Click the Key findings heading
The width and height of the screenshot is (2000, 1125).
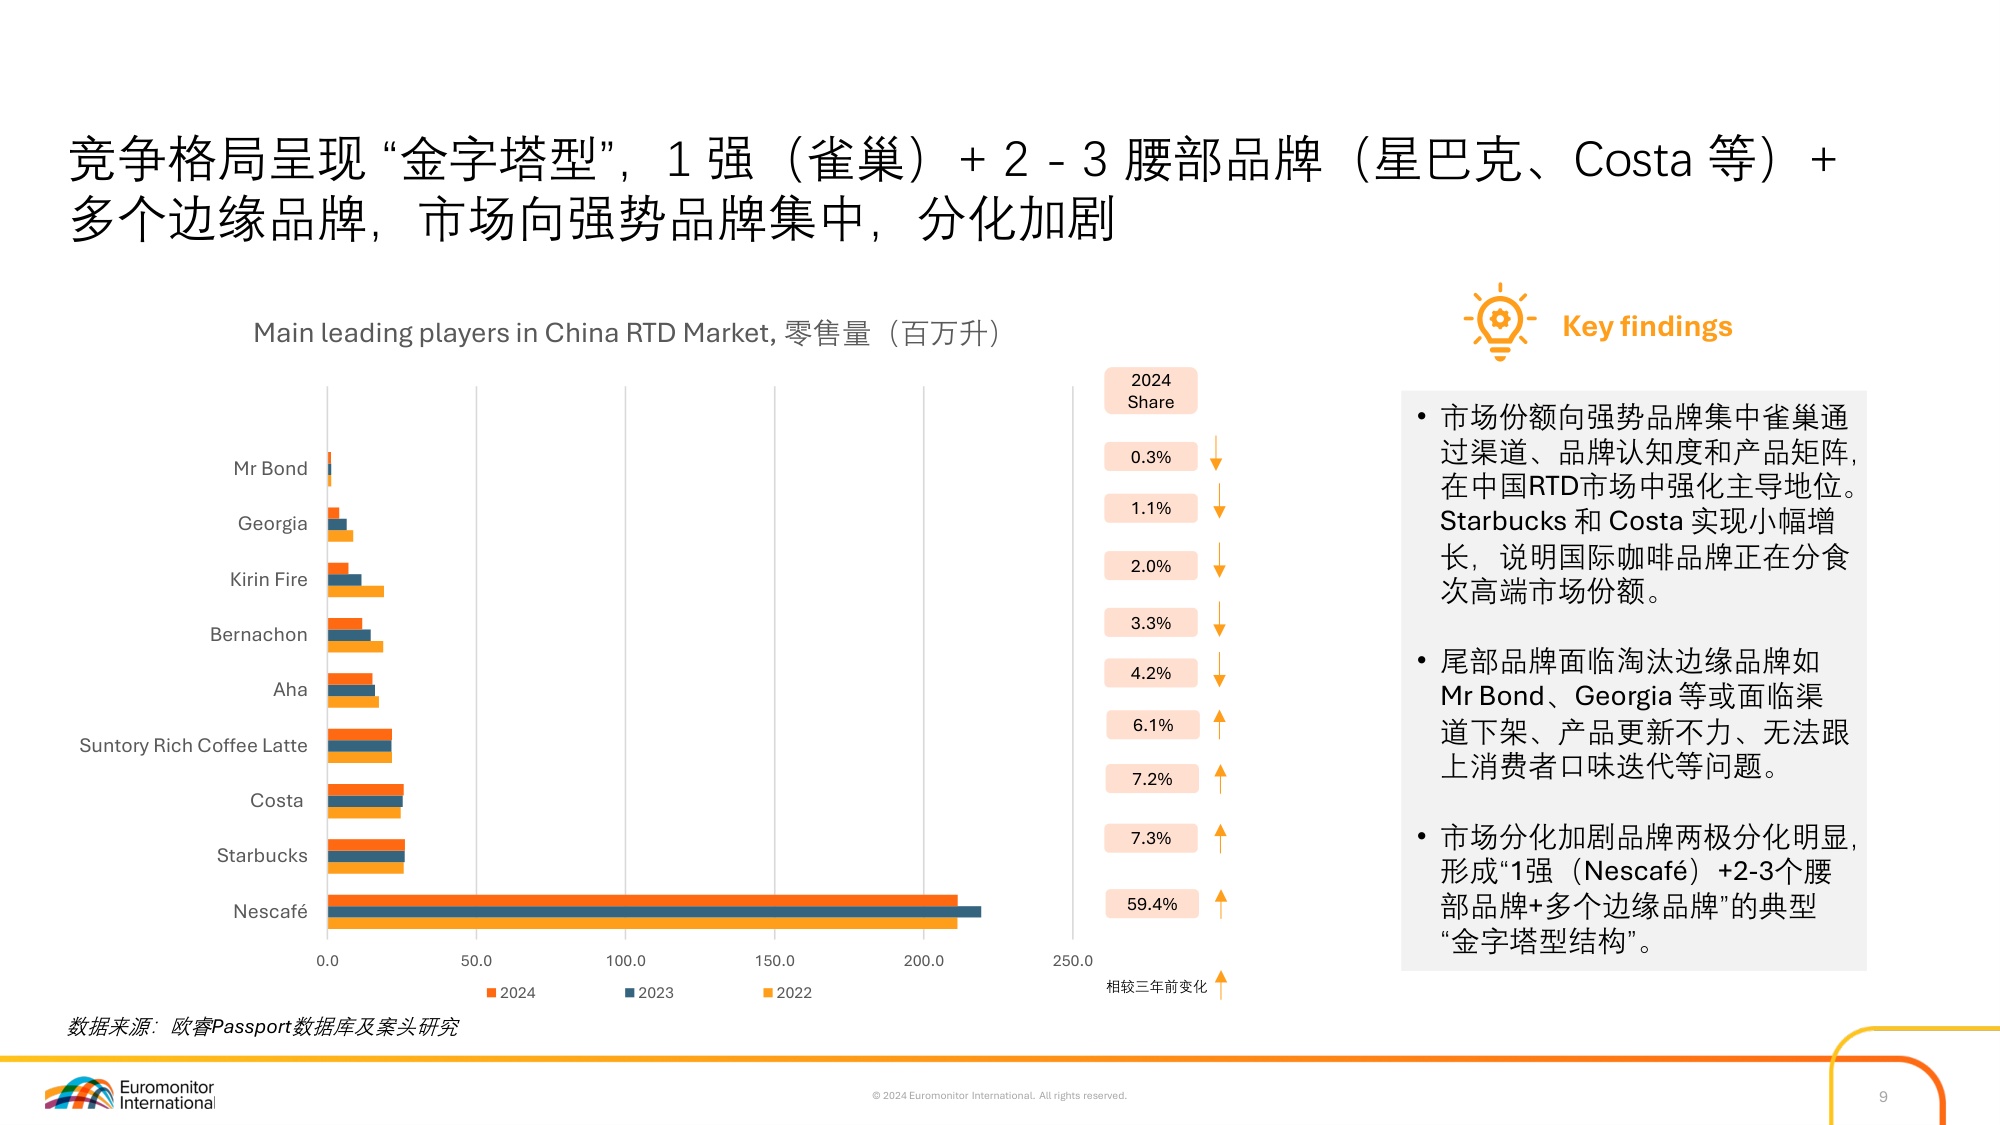[x=1647, y=326]
